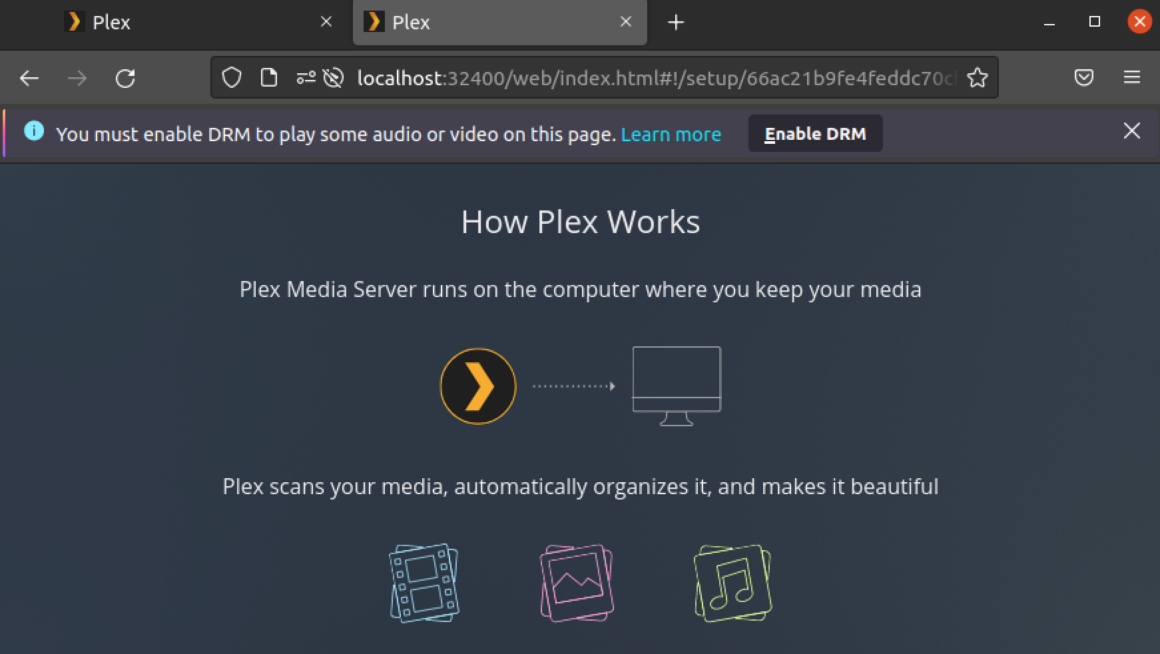
Task: Open a new browser tab
Action: pyautogui.click(x=676, y=22)
